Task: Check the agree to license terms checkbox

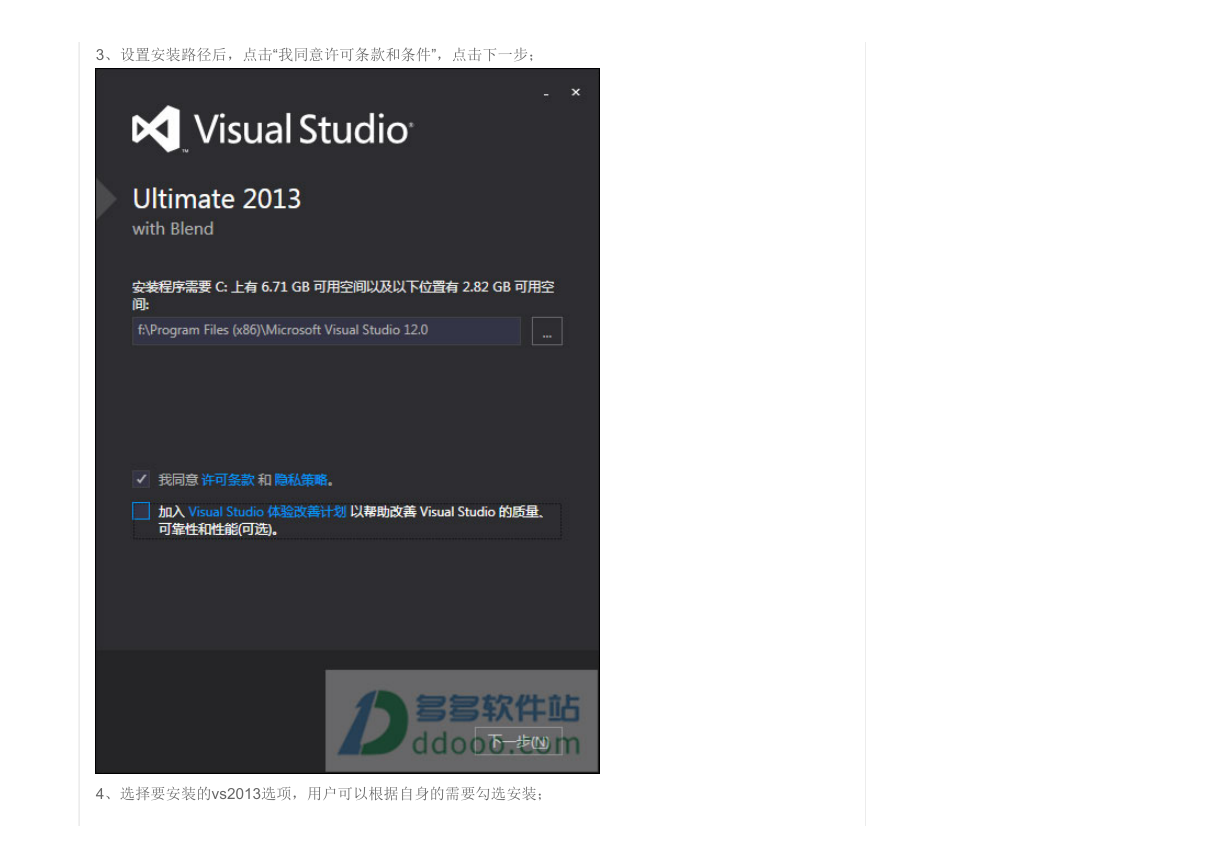Action: point(141,479)
